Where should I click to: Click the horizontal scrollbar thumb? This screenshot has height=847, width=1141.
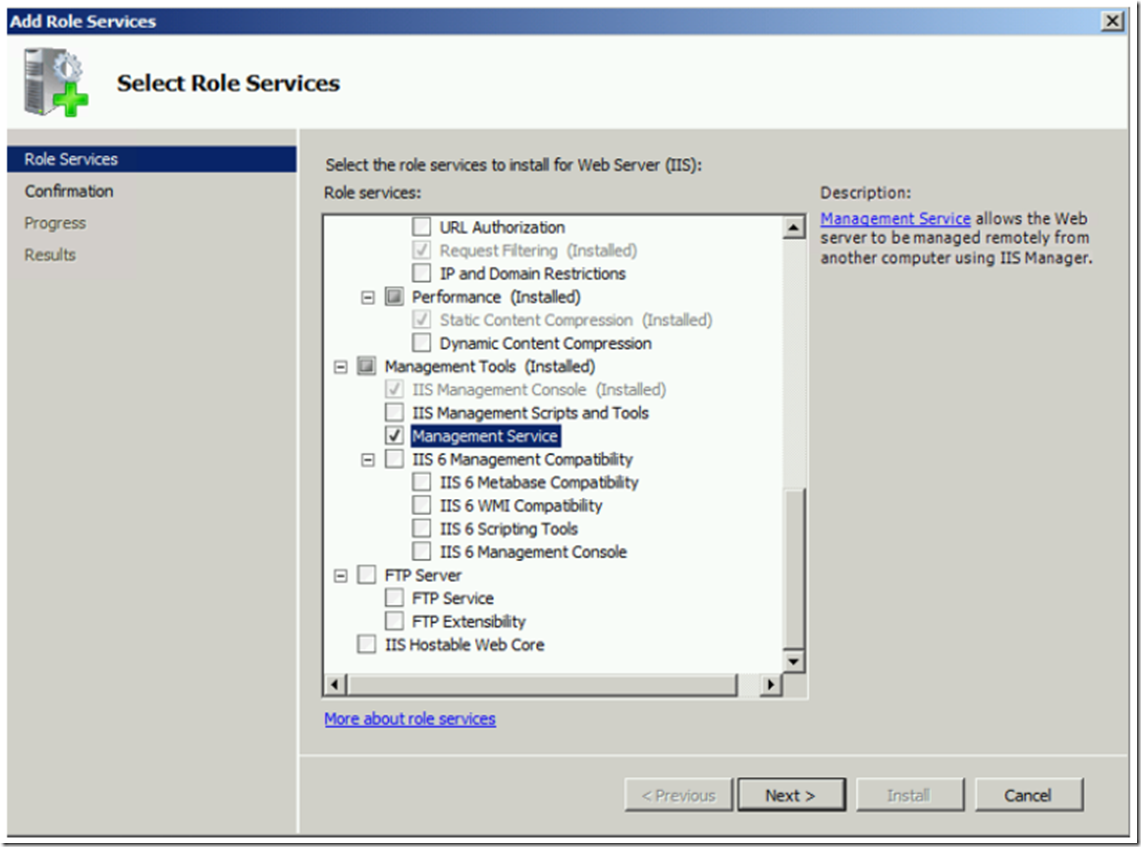click(x=543, y=684)
